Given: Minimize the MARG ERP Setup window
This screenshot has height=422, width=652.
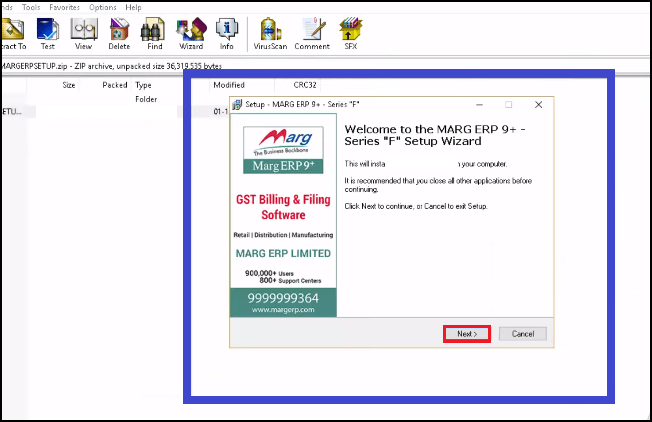Looking at the screenshot, I should 479,105.
